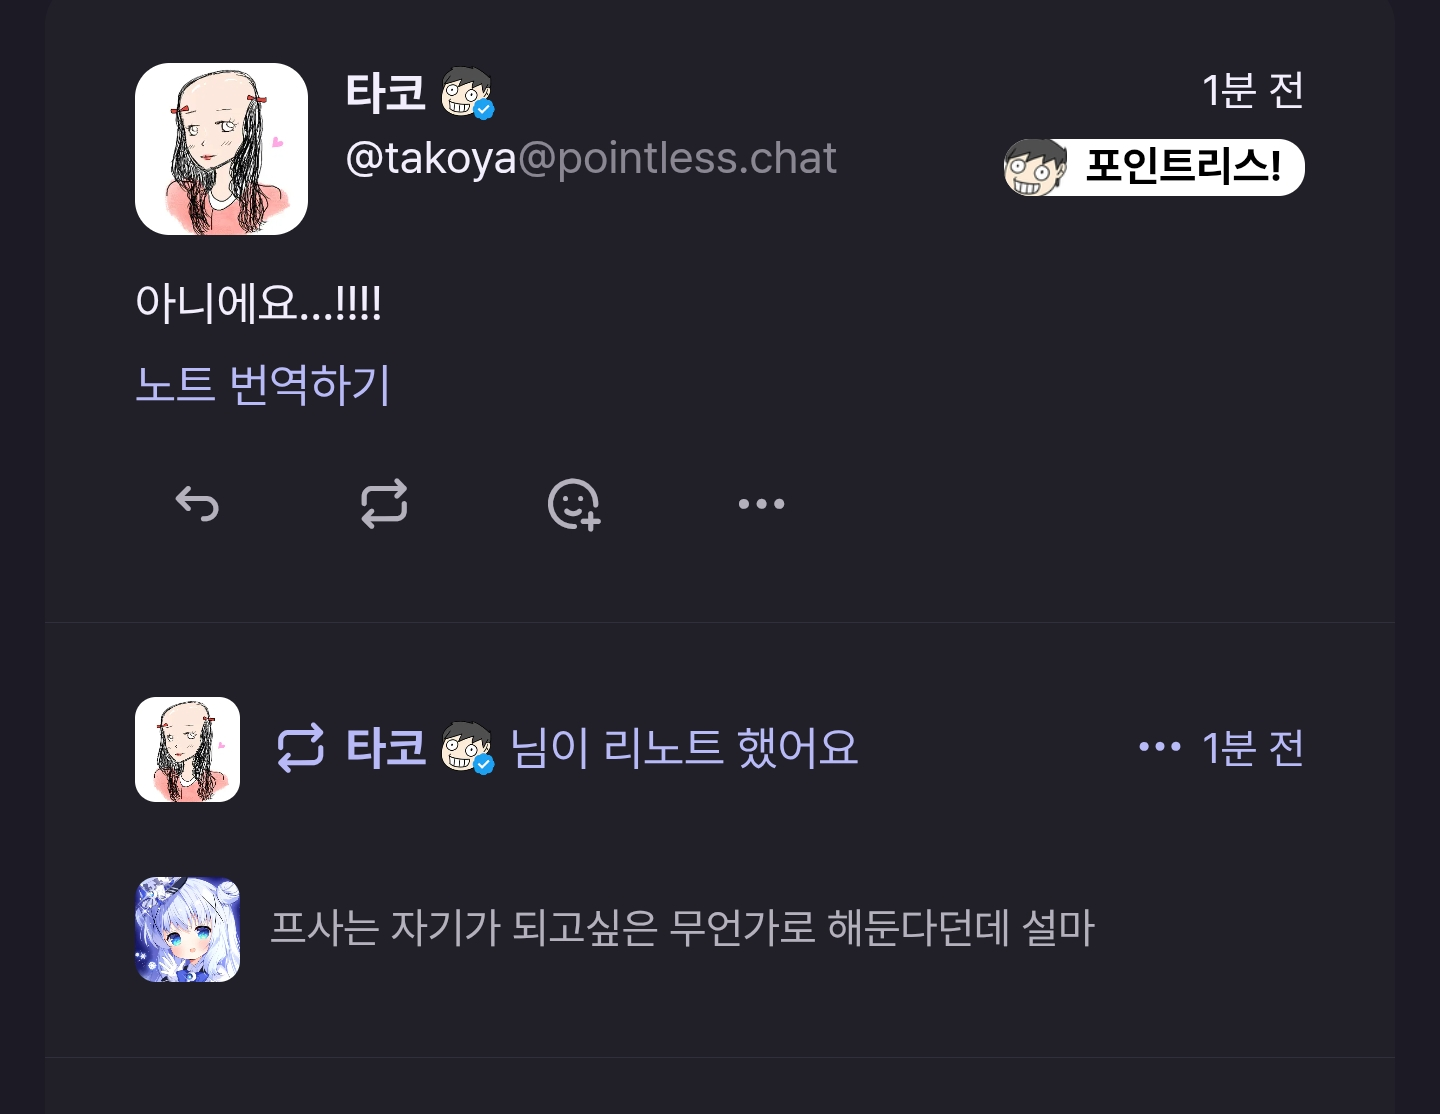Click the 타코 display name on the first note

coord(385,92)
